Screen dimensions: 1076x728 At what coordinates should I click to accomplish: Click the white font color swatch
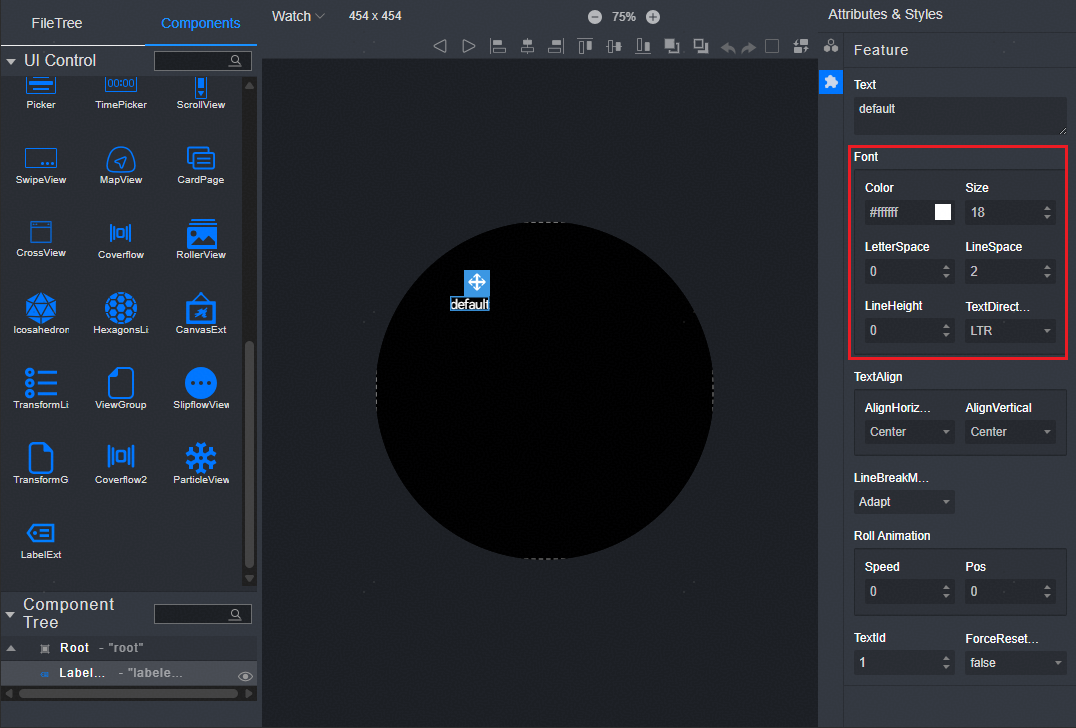pos(942,212)
